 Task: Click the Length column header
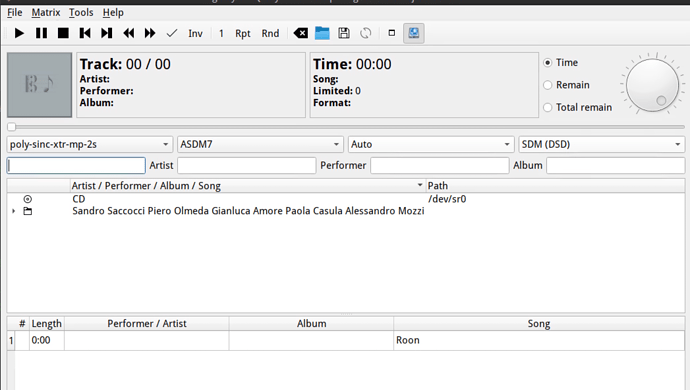[x=47, y=324]
